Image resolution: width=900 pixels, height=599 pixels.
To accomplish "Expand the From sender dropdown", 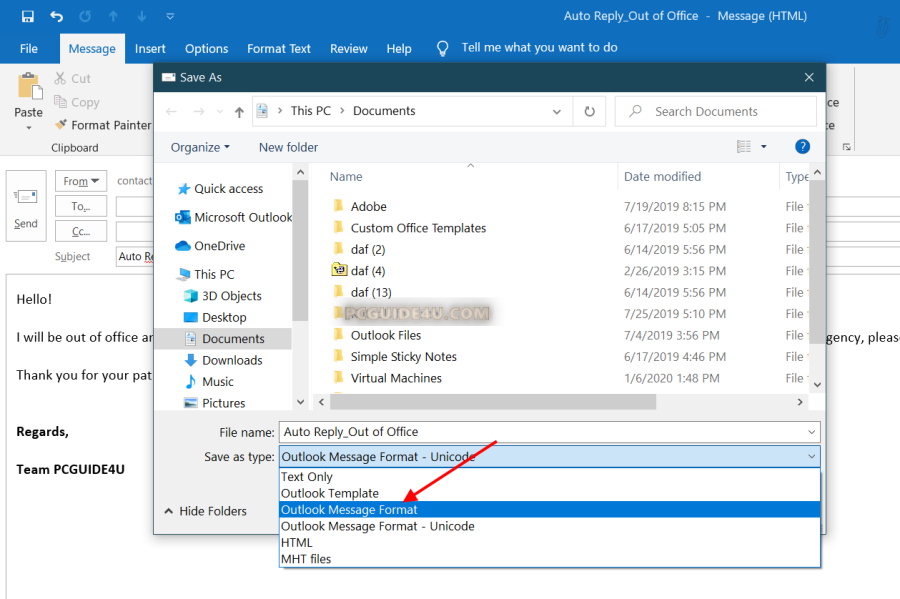I will coord(83,181).
